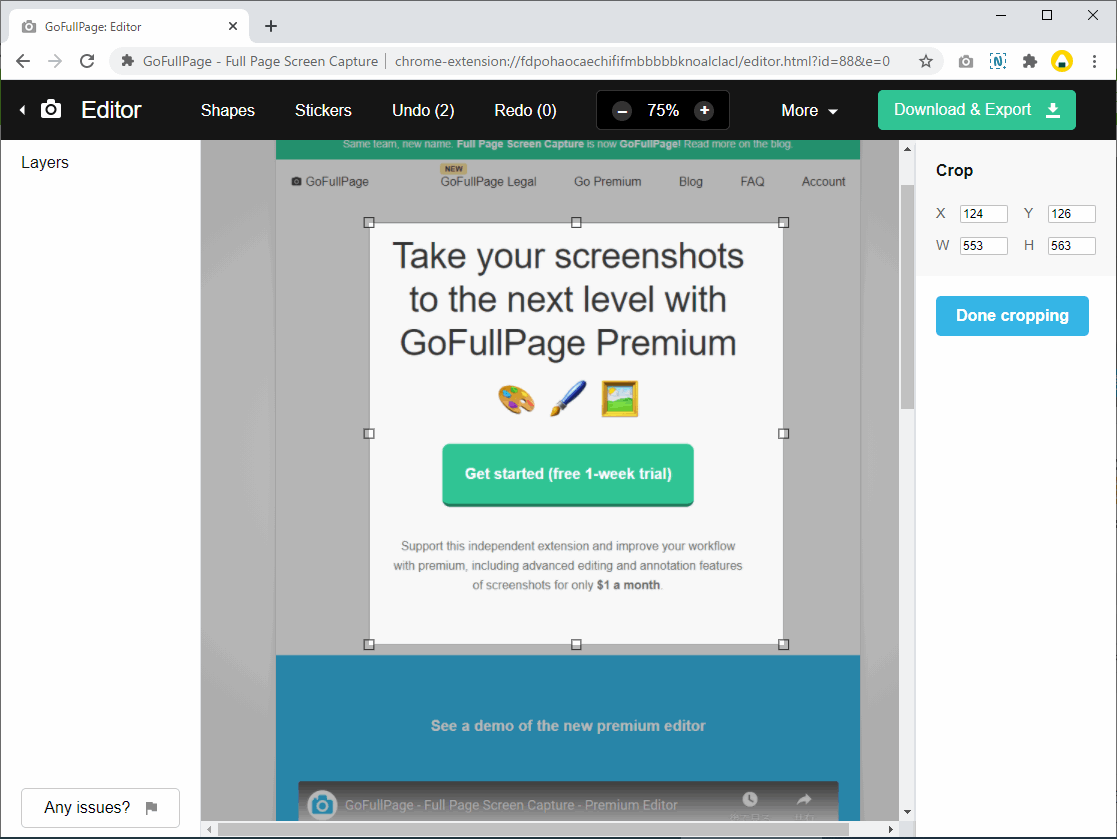Screen dimensions: 1117x839
Task: Click the back arrow beside Editor
Action: point(23,110)
